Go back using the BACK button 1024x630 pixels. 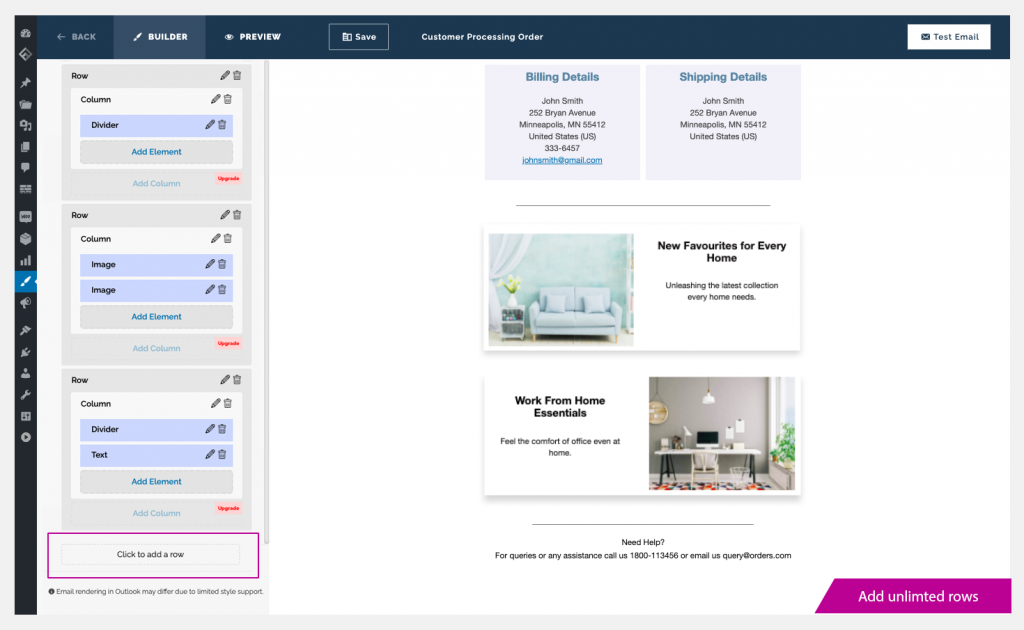[x=76, y=37]
